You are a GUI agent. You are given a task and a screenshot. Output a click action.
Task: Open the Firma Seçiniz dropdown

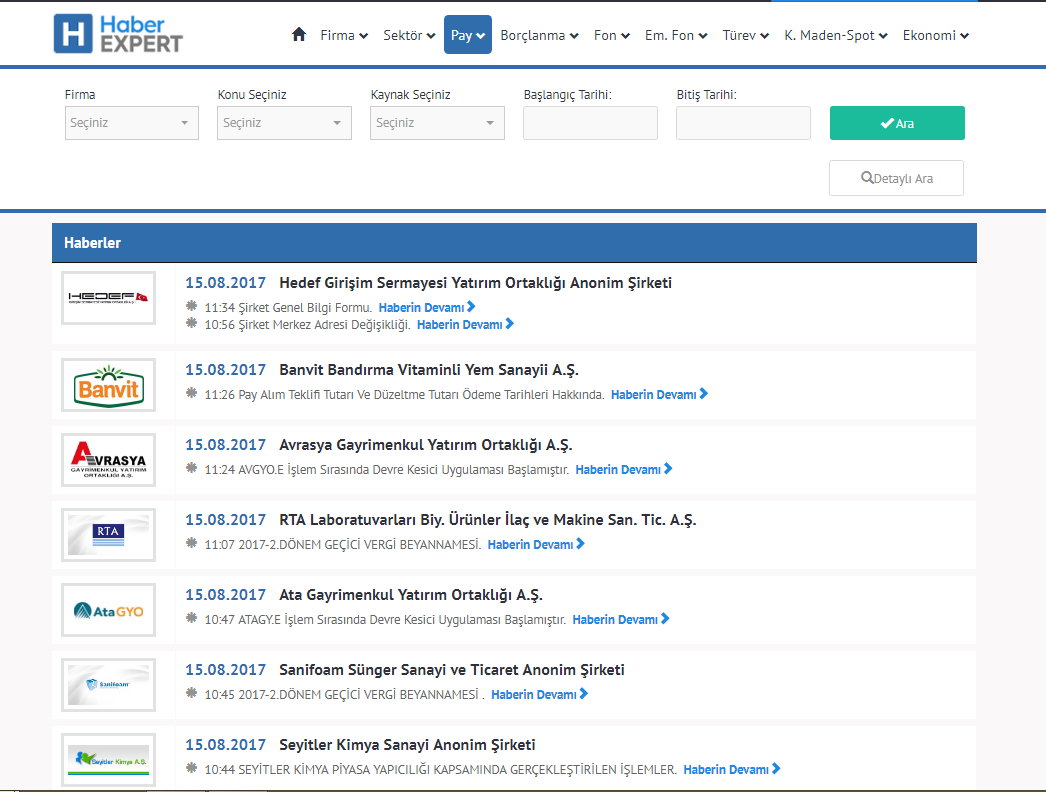tap(131, 123)
